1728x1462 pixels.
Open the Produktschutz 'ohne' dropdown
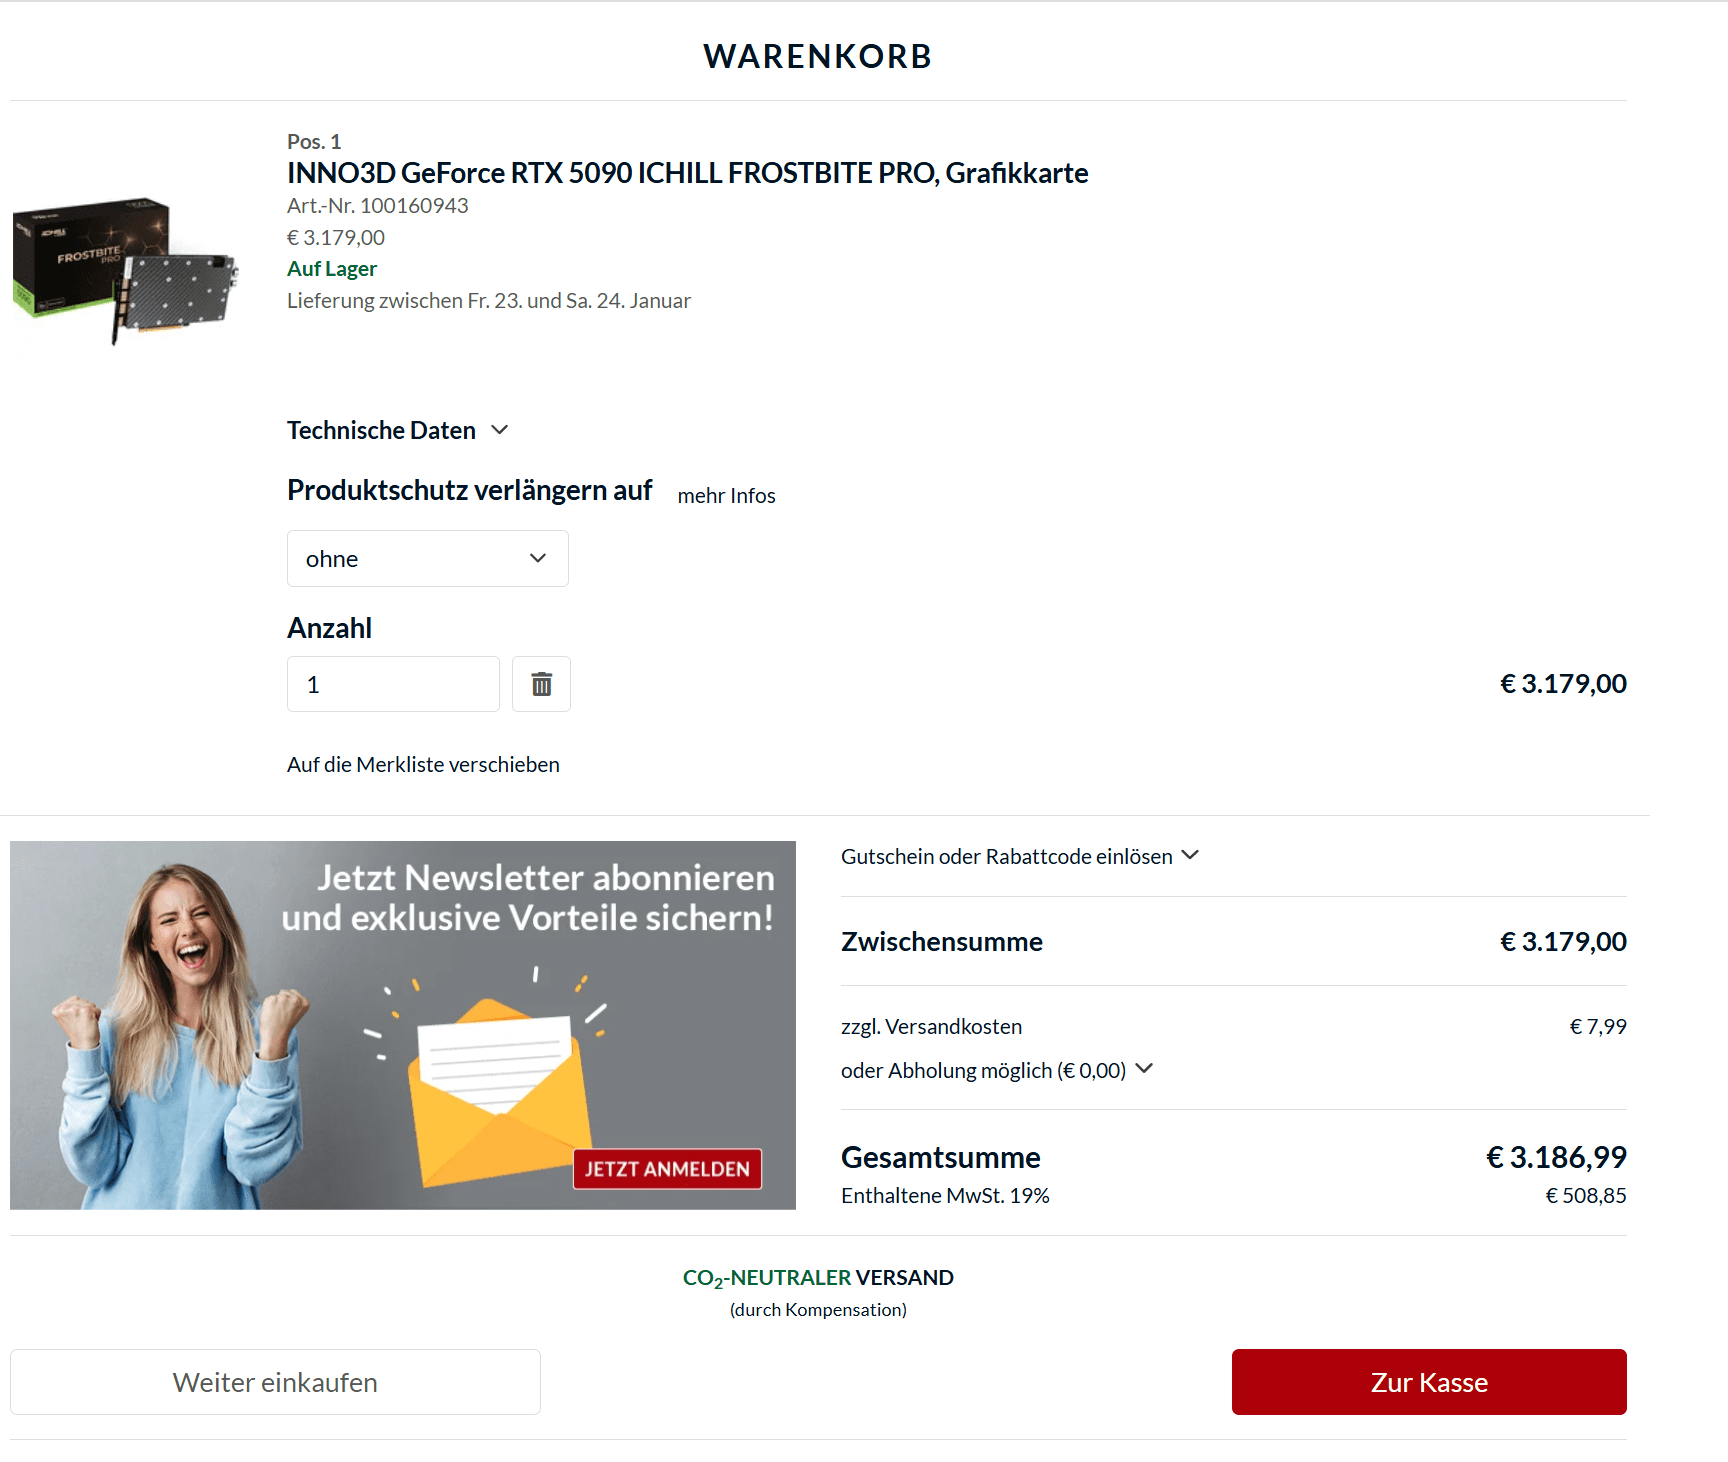click(x=427, y=558)
